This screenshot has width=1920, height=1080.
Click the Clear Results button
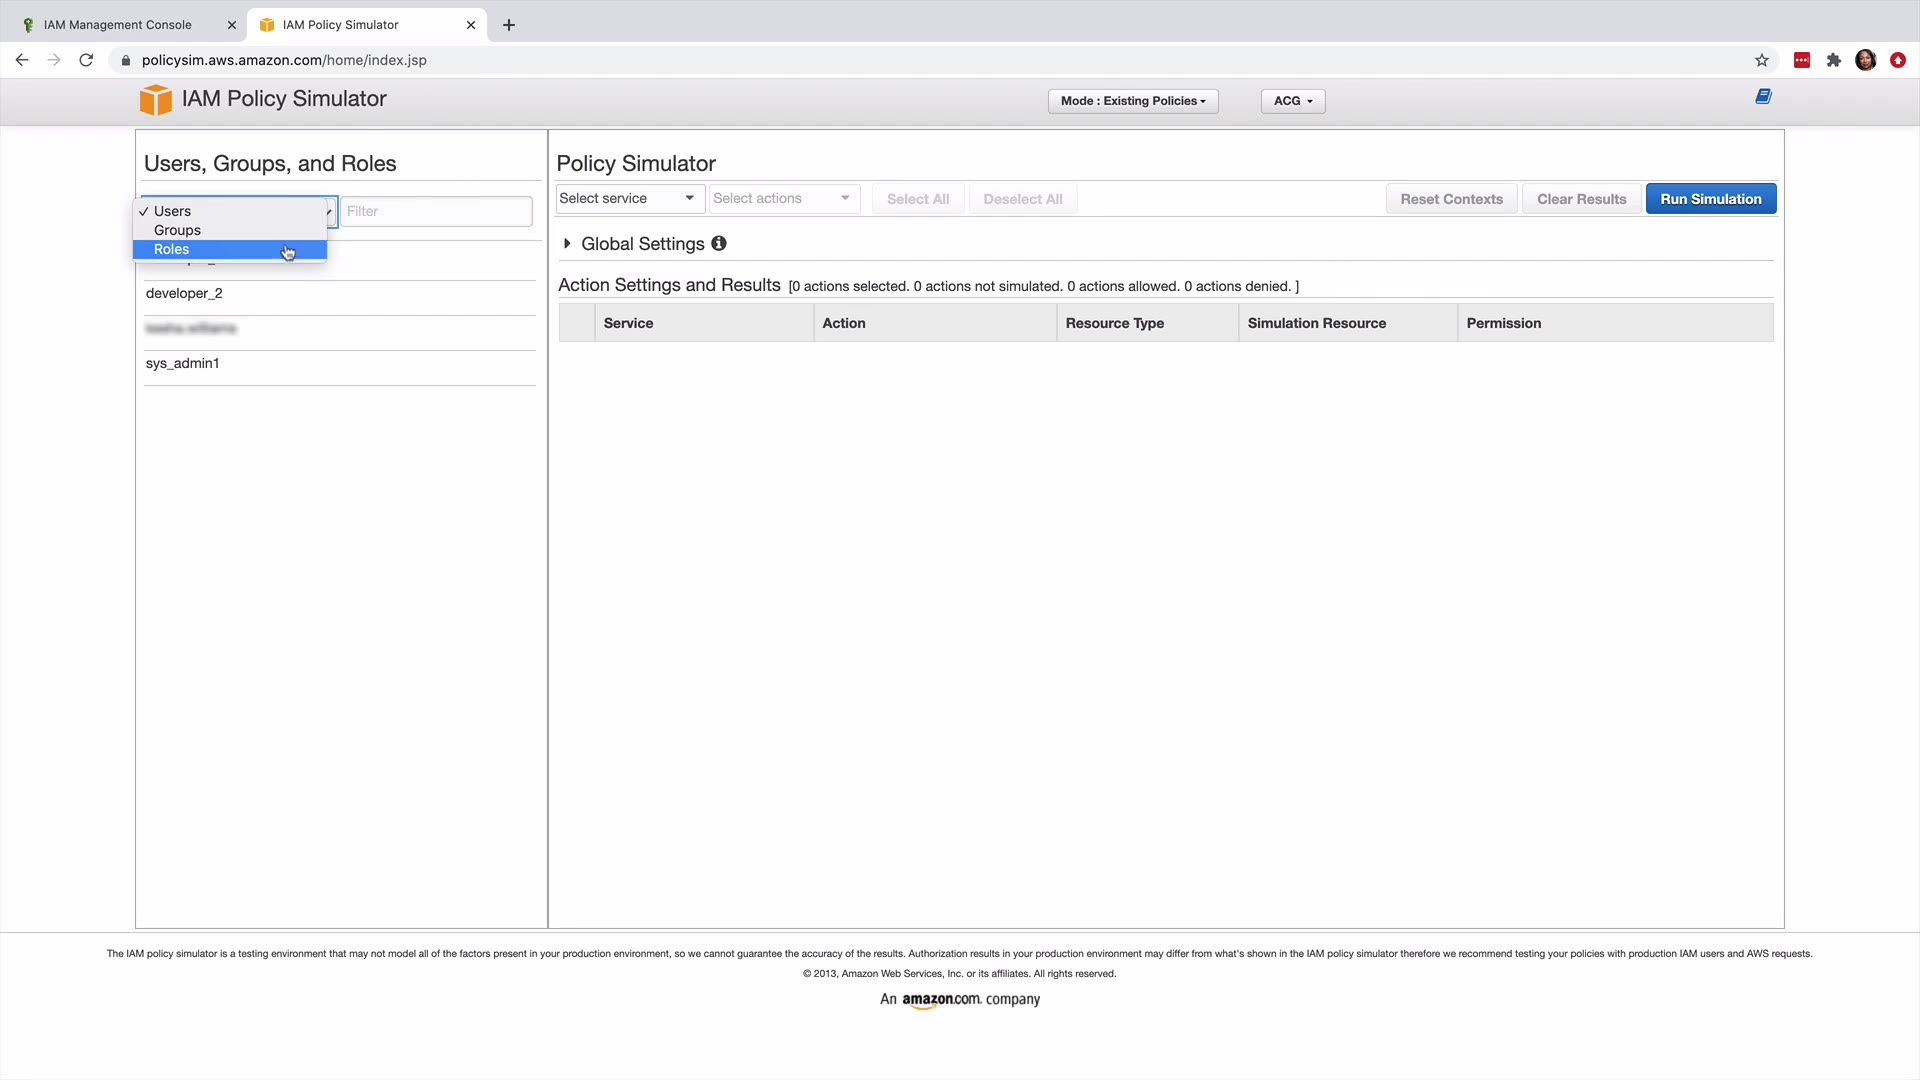point(1581,199)
